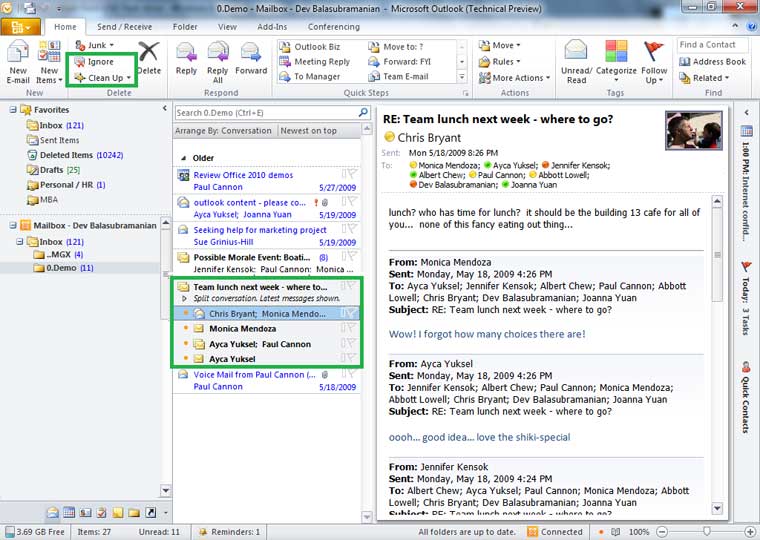The height and width of the screenshot is (540, 760).
Task: Select Monica Mendoza conversation message
Action: click(267, 329)
